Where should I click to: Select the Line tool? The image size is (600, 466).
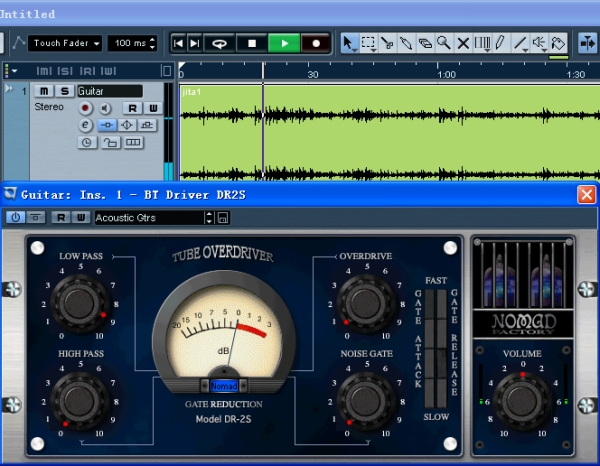pyautogui.click(x=520, y=43)
